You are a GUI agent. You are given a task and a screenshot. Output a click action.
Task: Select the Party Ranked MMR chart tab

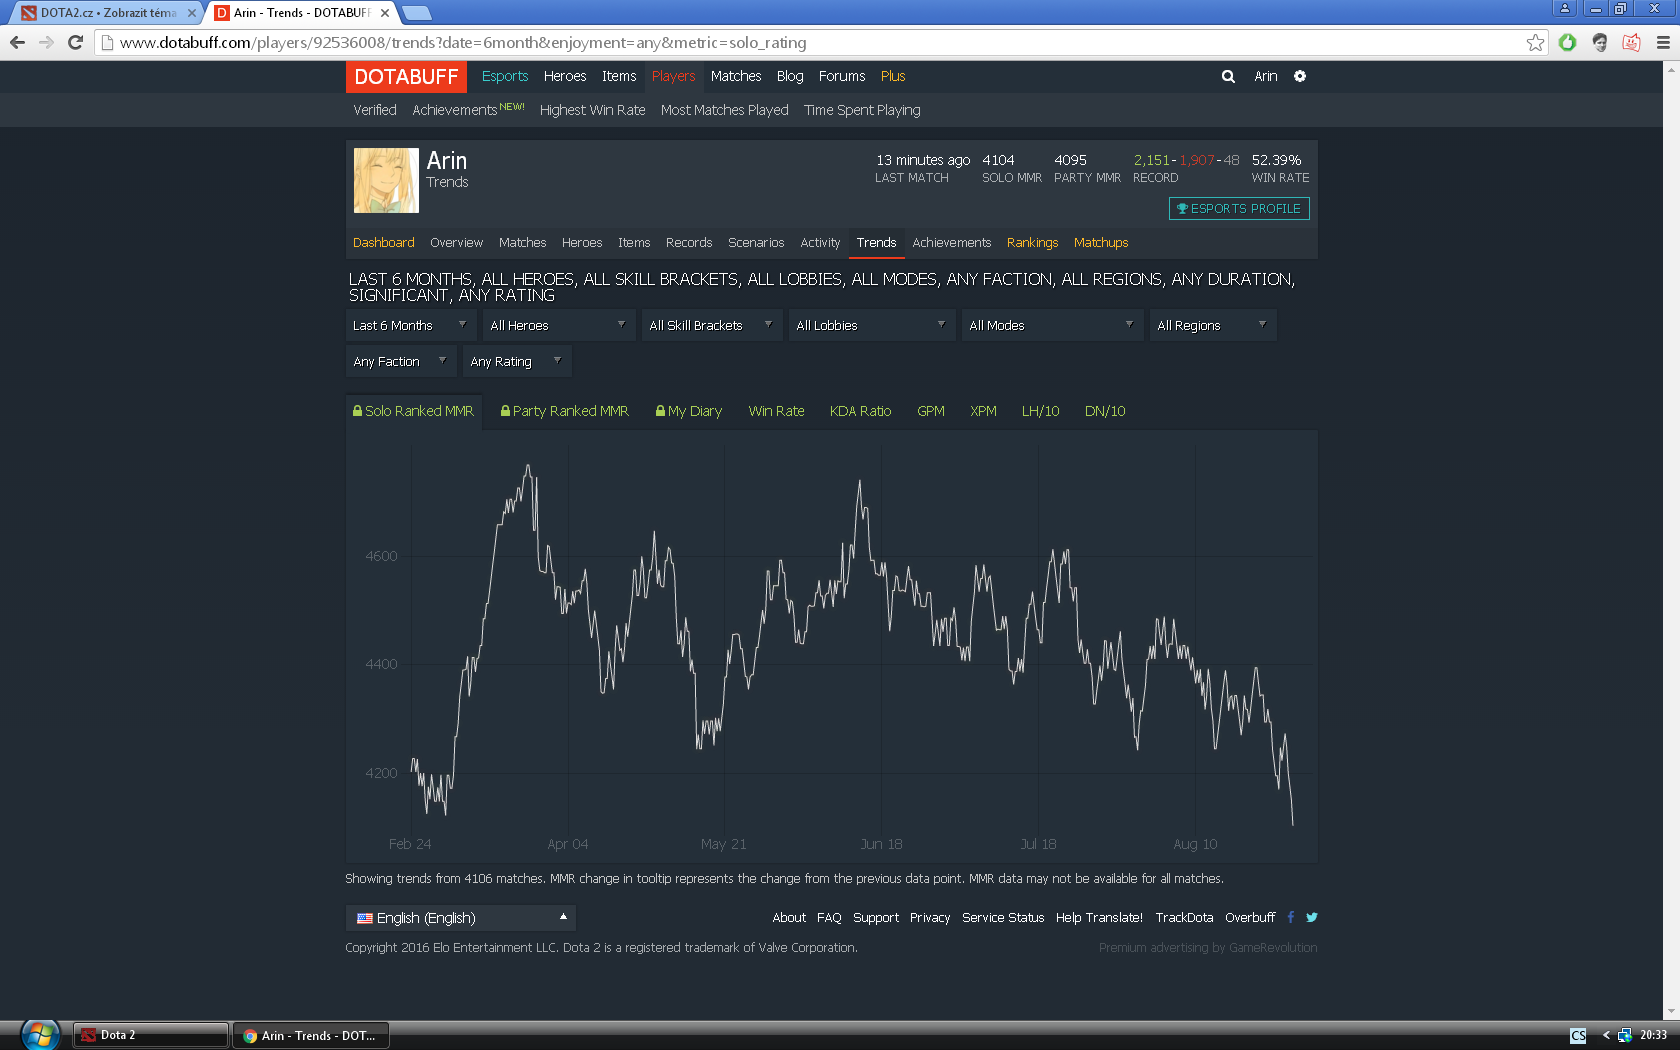565,411
